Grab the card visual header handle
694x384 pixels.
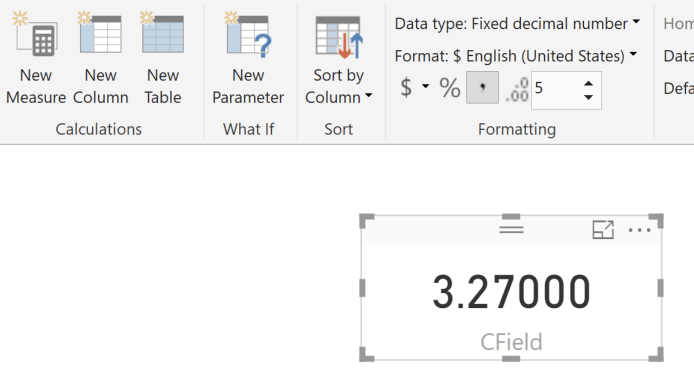click(511, 229)
